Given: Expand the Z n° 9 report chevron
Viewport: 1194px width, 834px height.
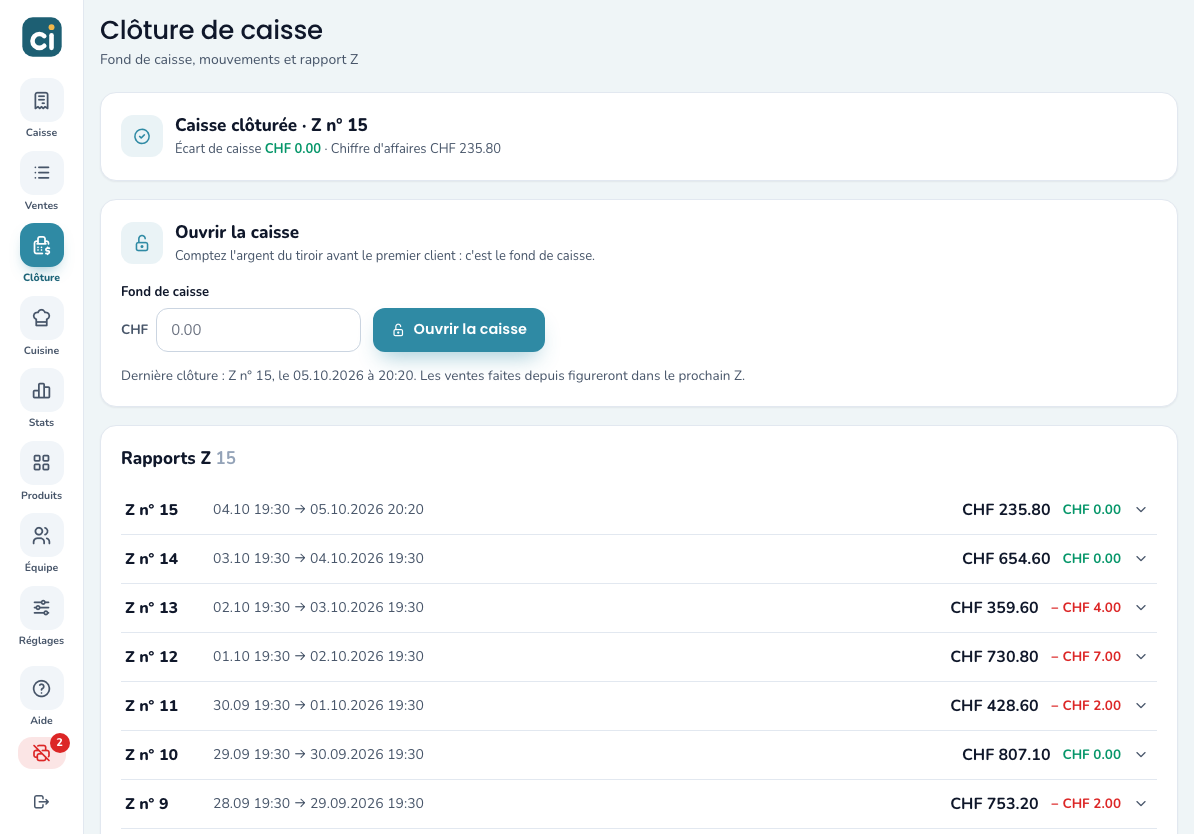Looking at the screenshot, I should coord(1141,803).
